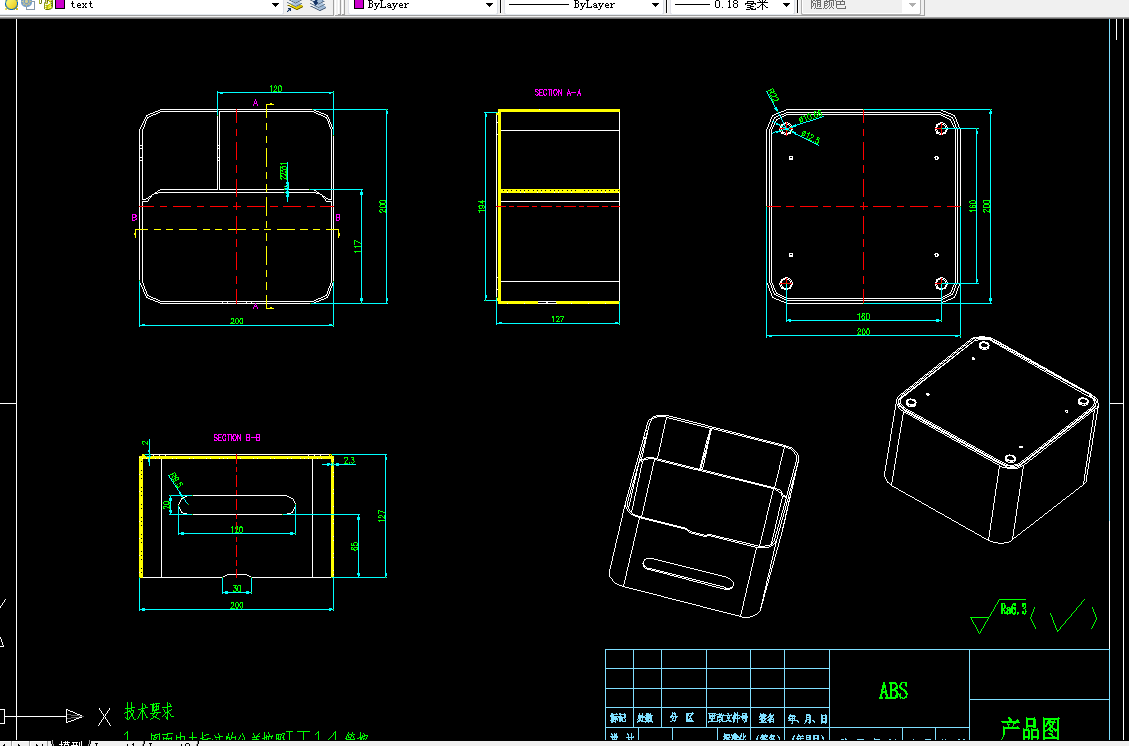Click the 处数 title block cell
1129x746 pixels.
point(645,718)
